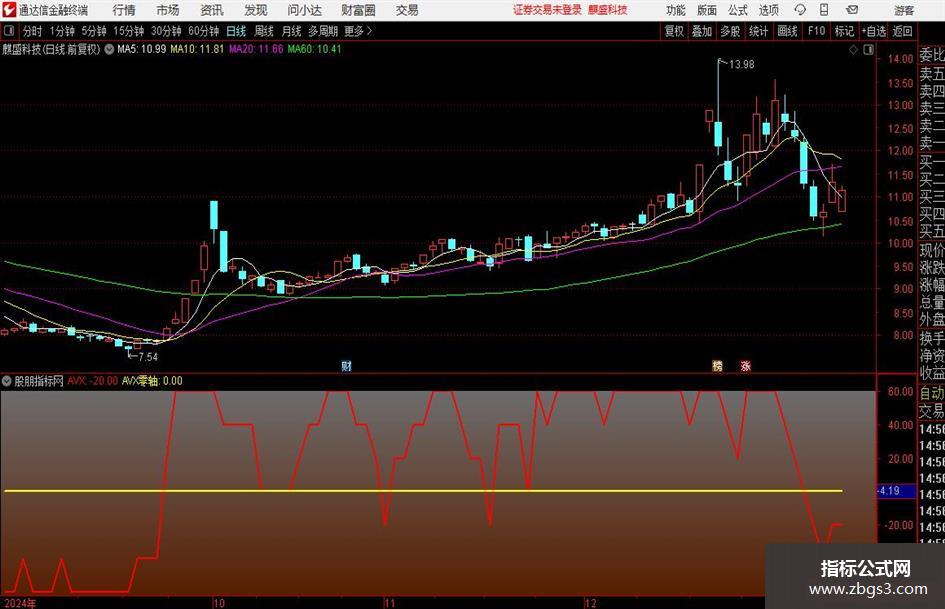Image resolution: width=945 pixels, height=609 pixels.
Task: Switch to the 分时 period tab
Action: coord(33,31)
